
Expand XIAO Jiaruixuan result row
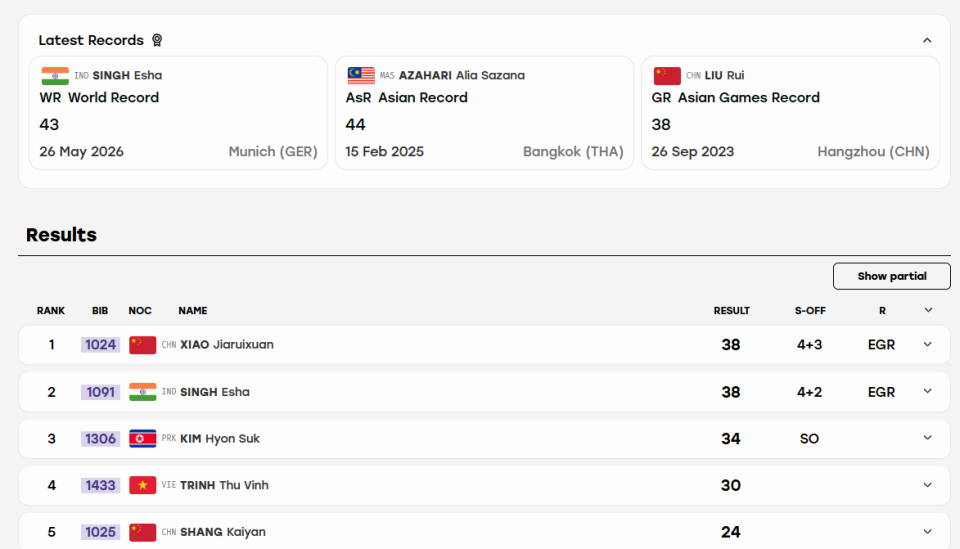click(928, 345)
